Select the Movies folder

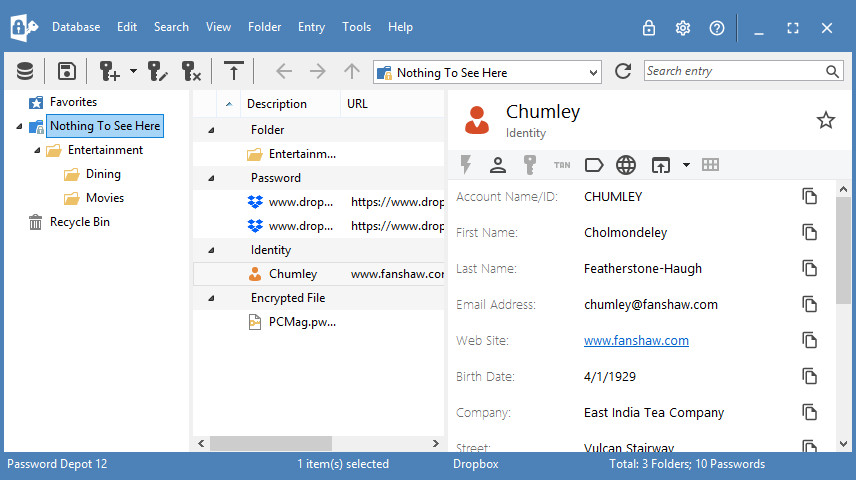pyautogui.click(x=105, y=198)
